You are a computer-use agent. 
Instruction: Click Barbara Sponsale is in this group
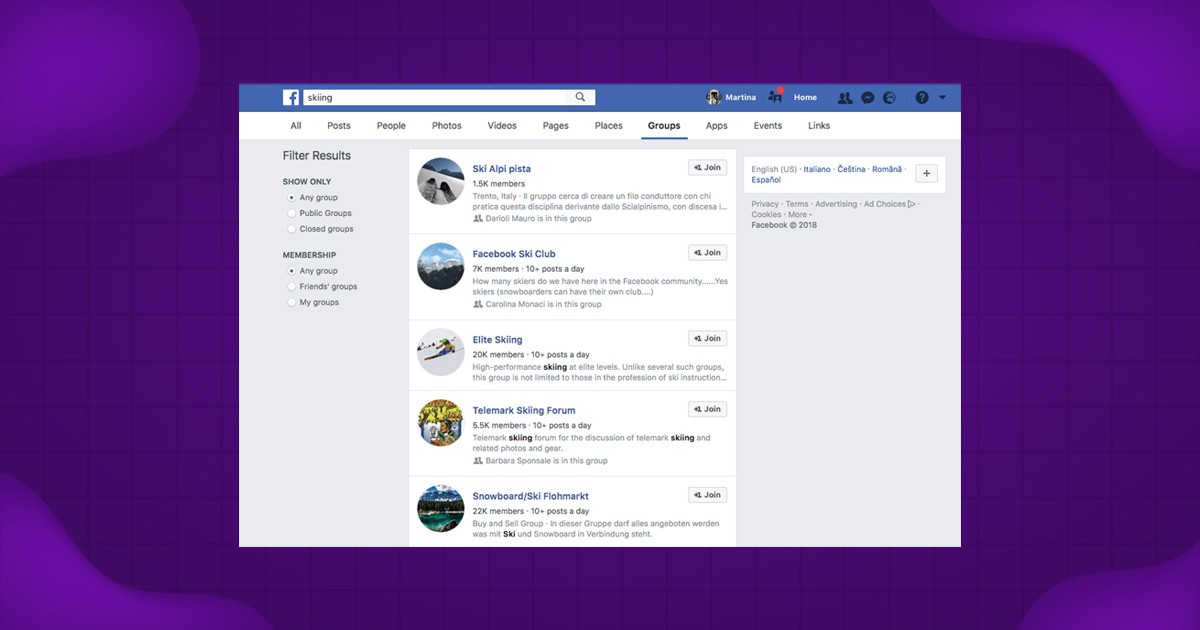tap(546, 461)
